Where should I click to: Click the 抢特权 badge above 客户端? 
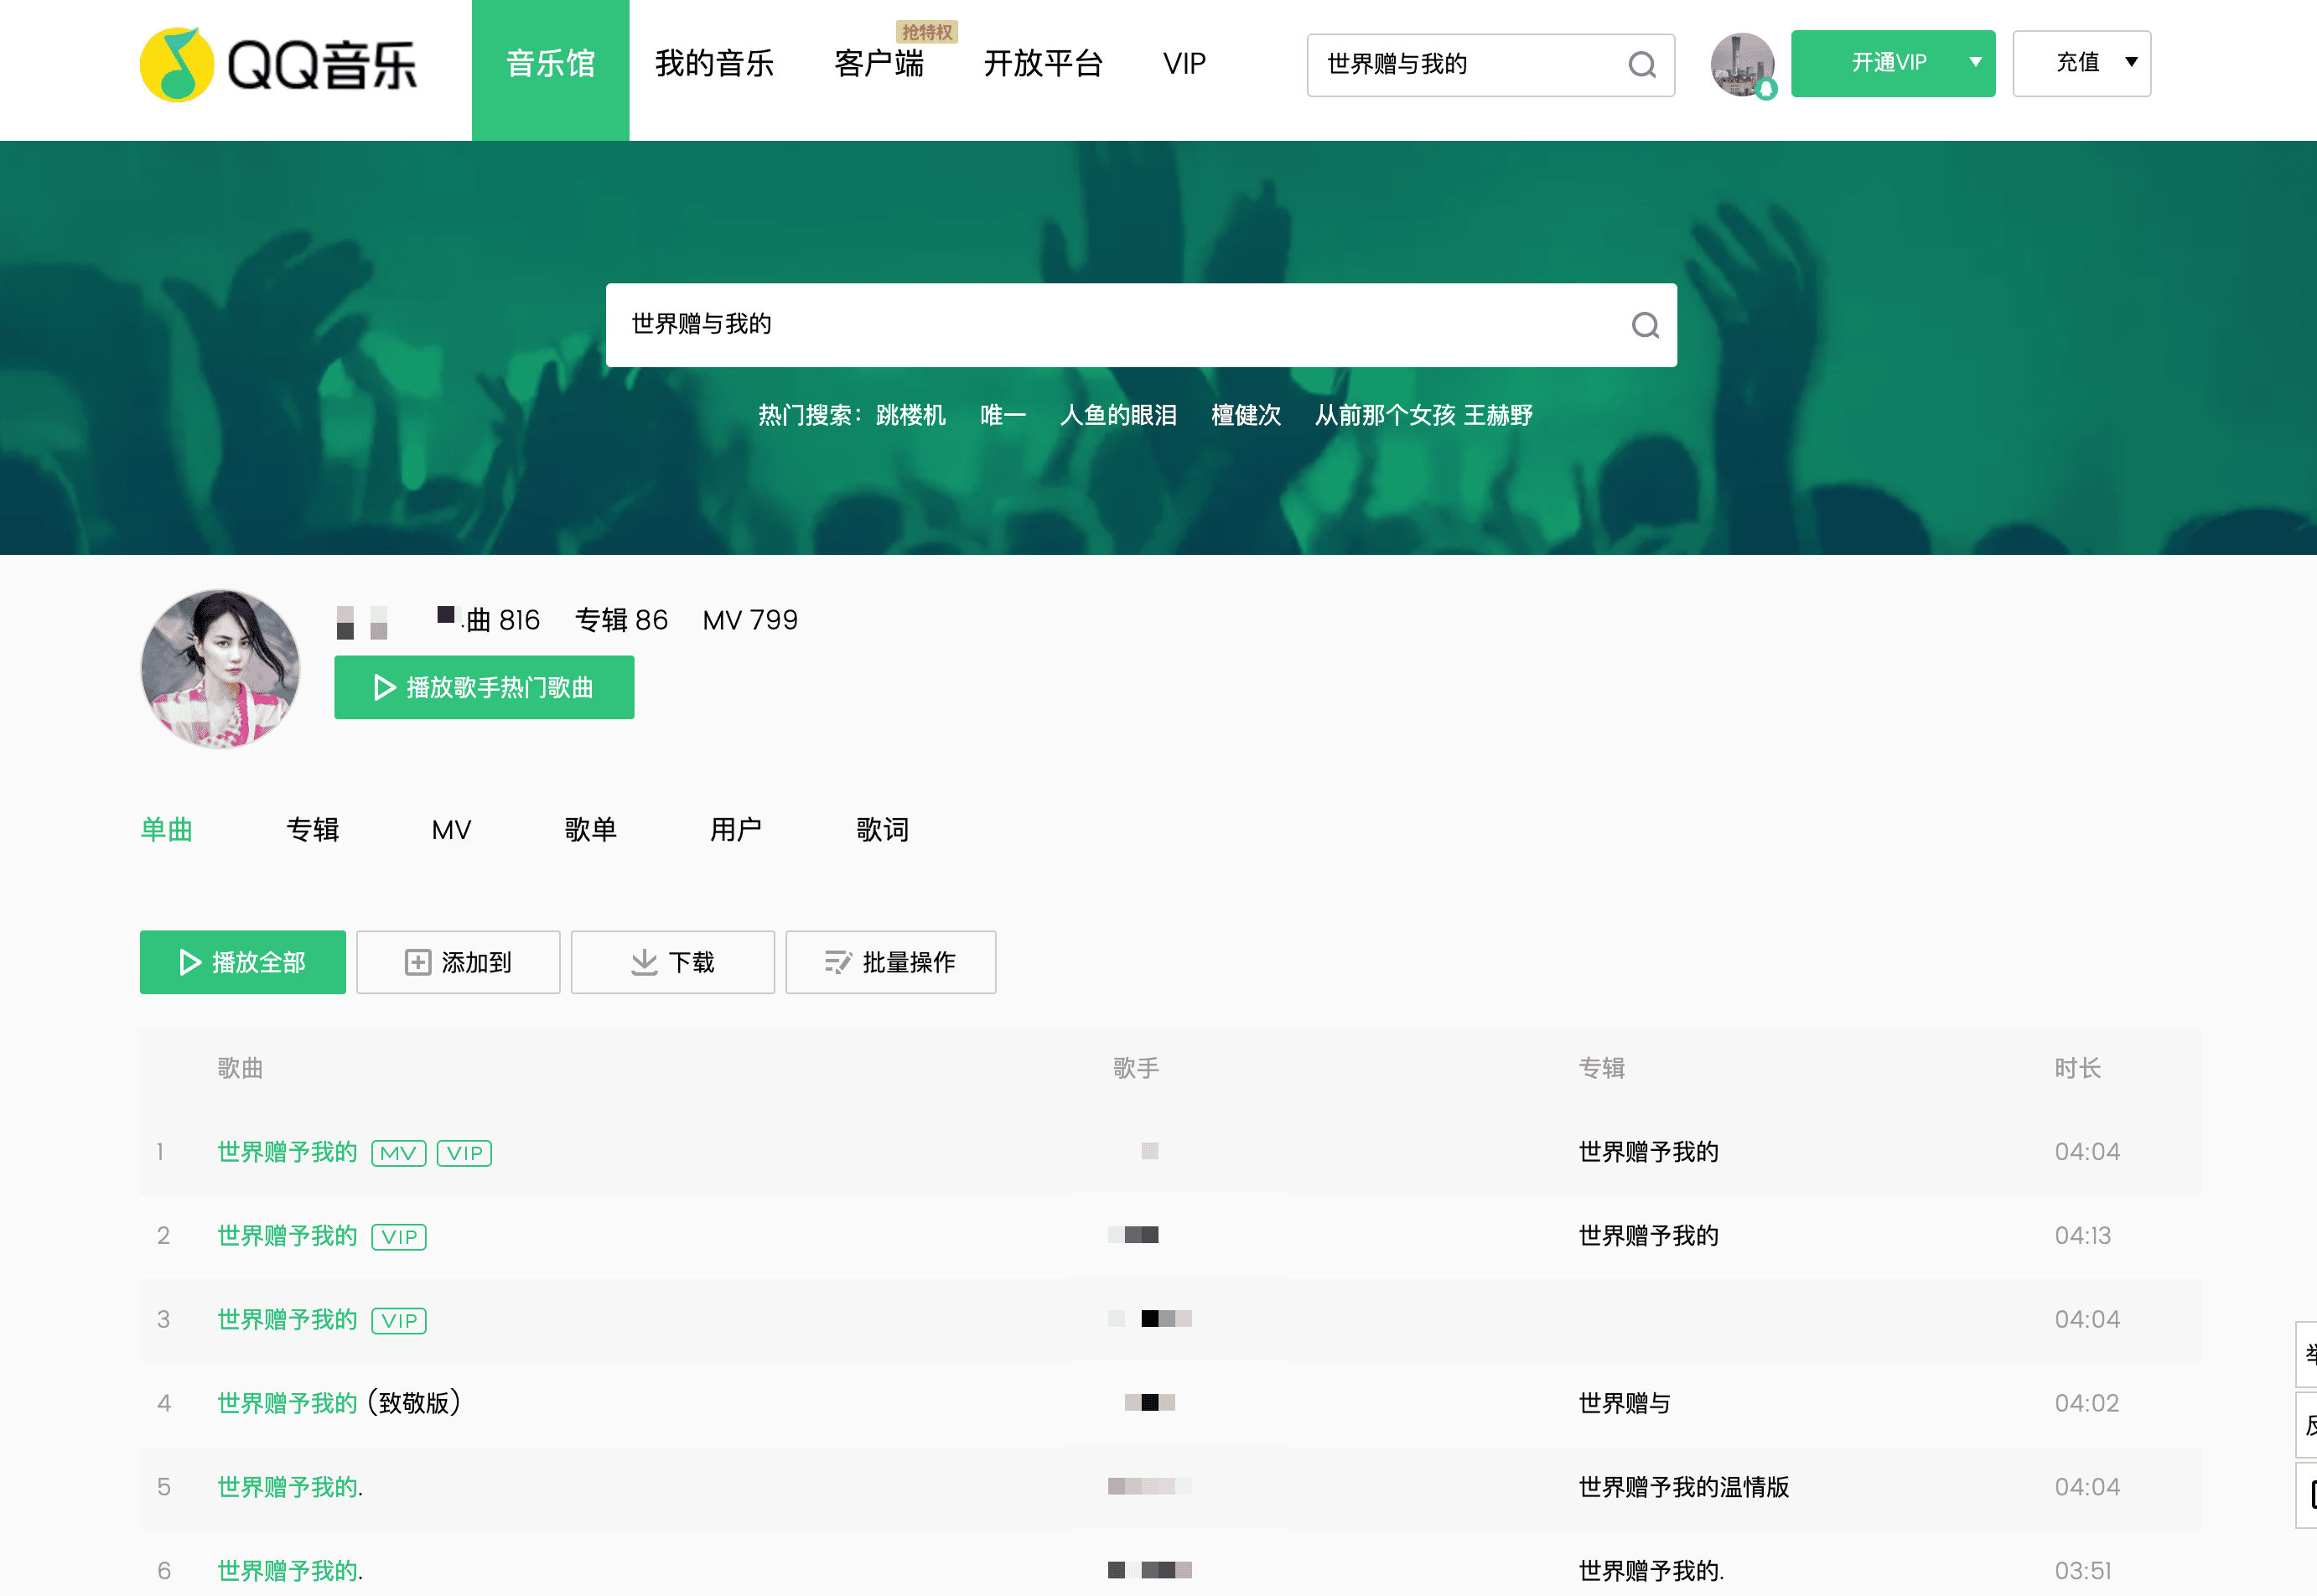(926, 32)
